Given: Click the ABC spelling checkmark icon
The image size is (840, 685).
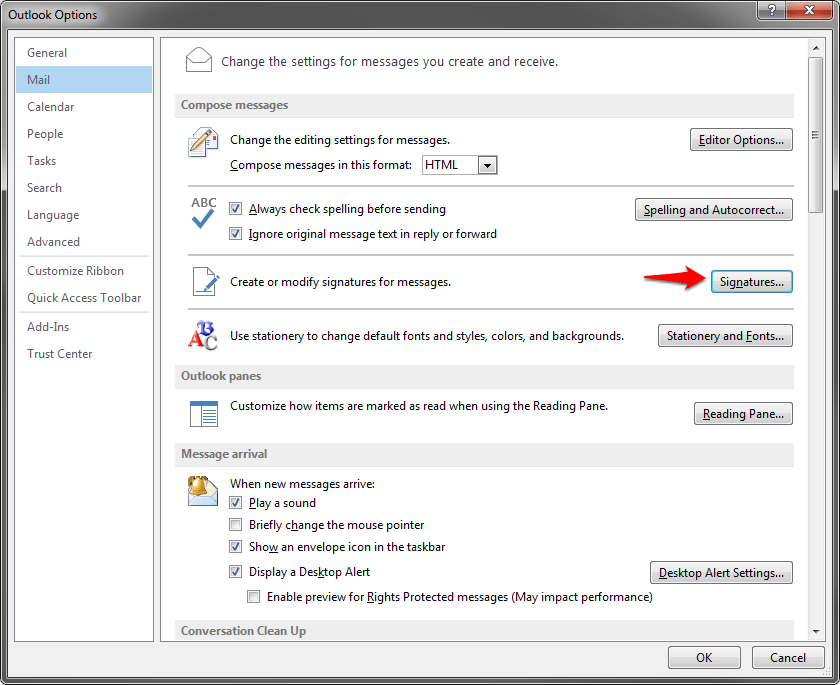Looking at the screenshot, I should (204, 212).
